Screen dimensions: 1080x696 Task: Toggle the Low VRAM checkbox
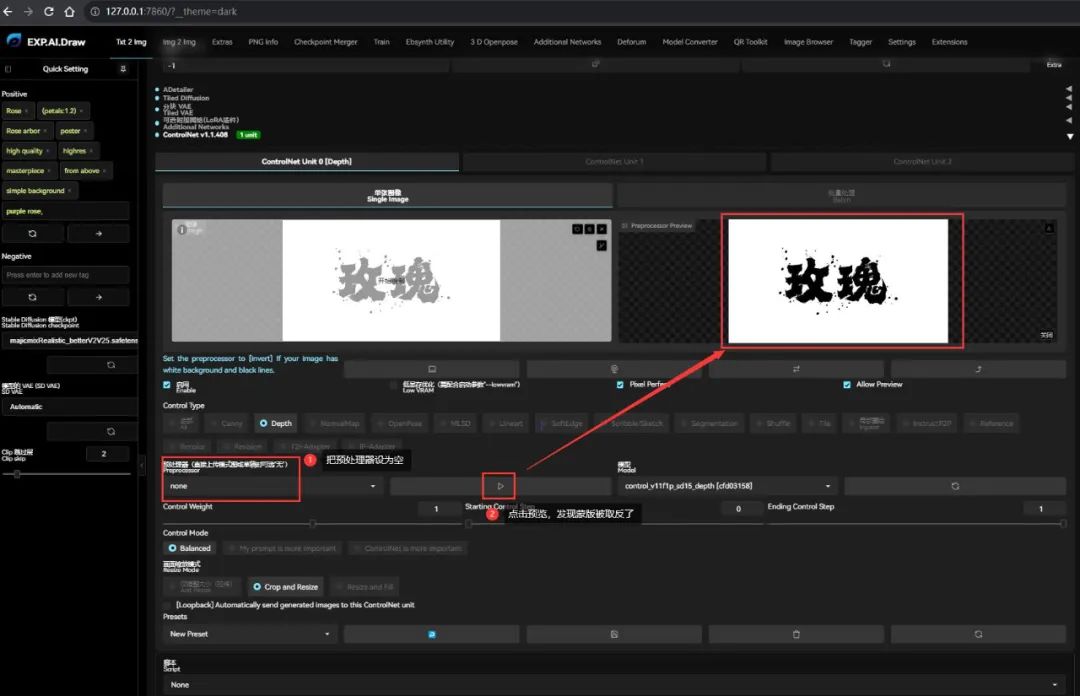pyautogui.click(x=394, y=385)
